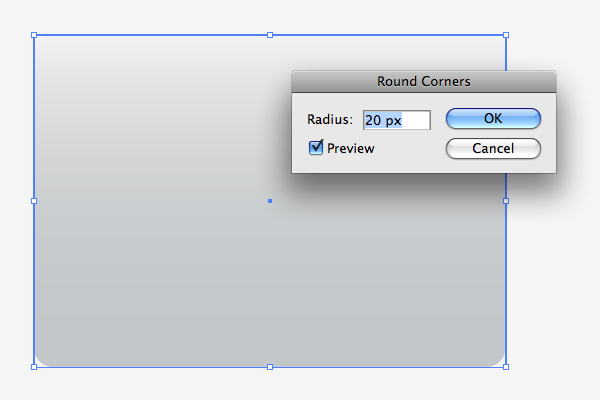This screenshot has height=400, width=600.
Task: Select the middle-right bounding box handle
Action: (506, 201)
